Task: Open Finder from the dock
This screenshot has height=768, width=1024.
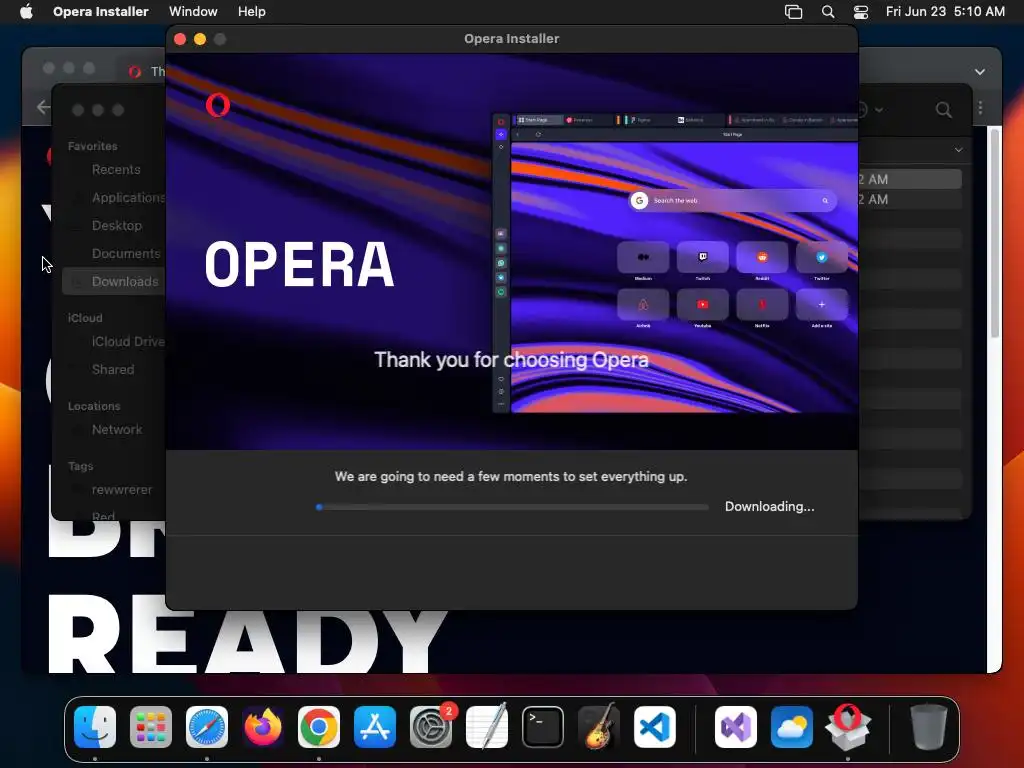Action: click(95, 727)
